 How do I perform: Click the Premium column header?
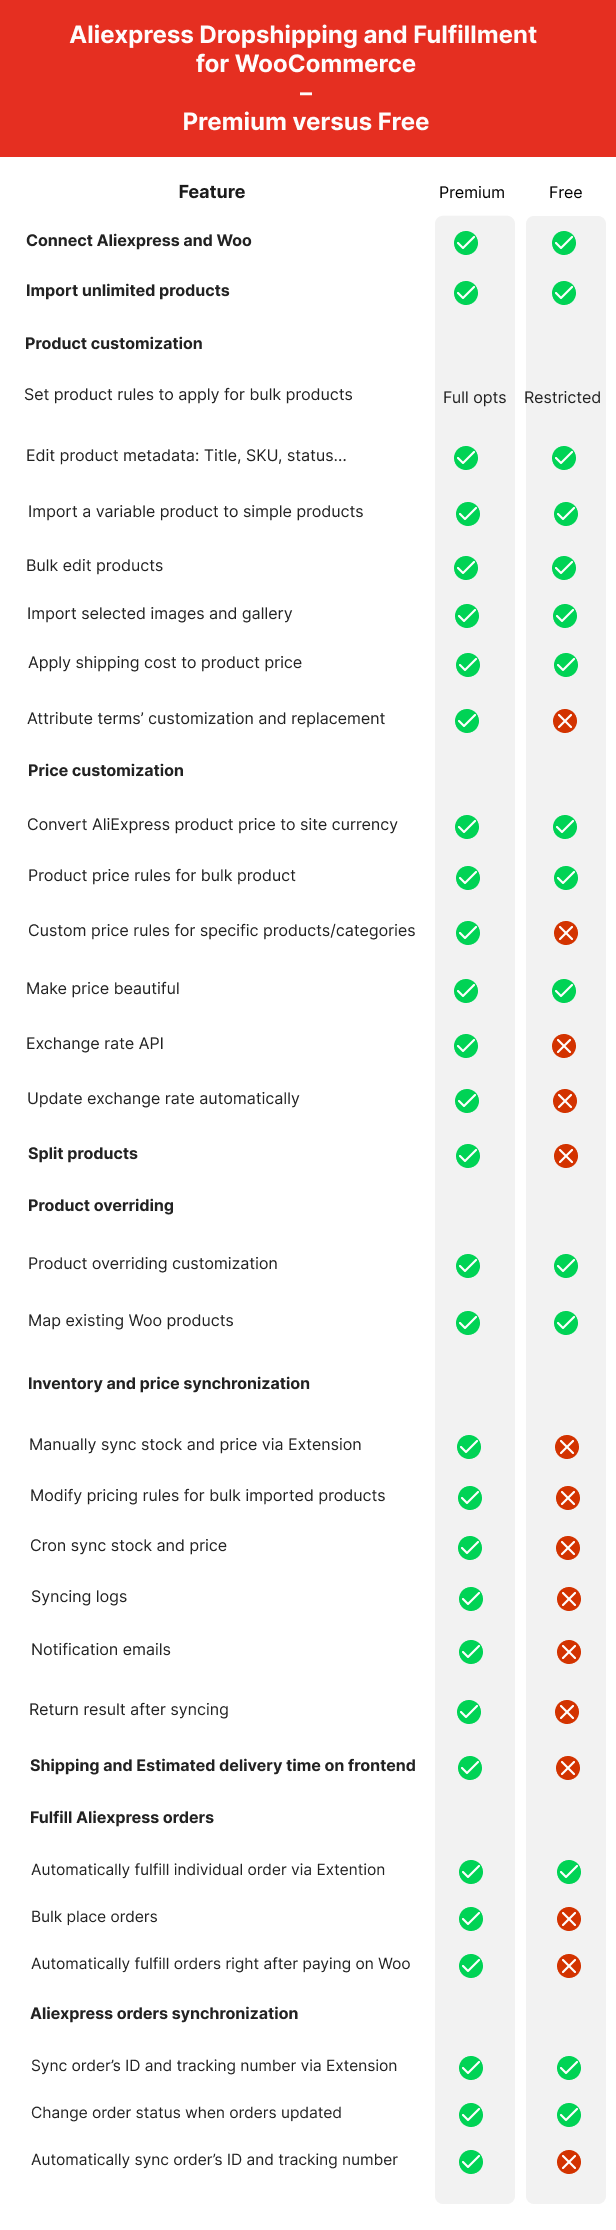(x=472, y=193)
